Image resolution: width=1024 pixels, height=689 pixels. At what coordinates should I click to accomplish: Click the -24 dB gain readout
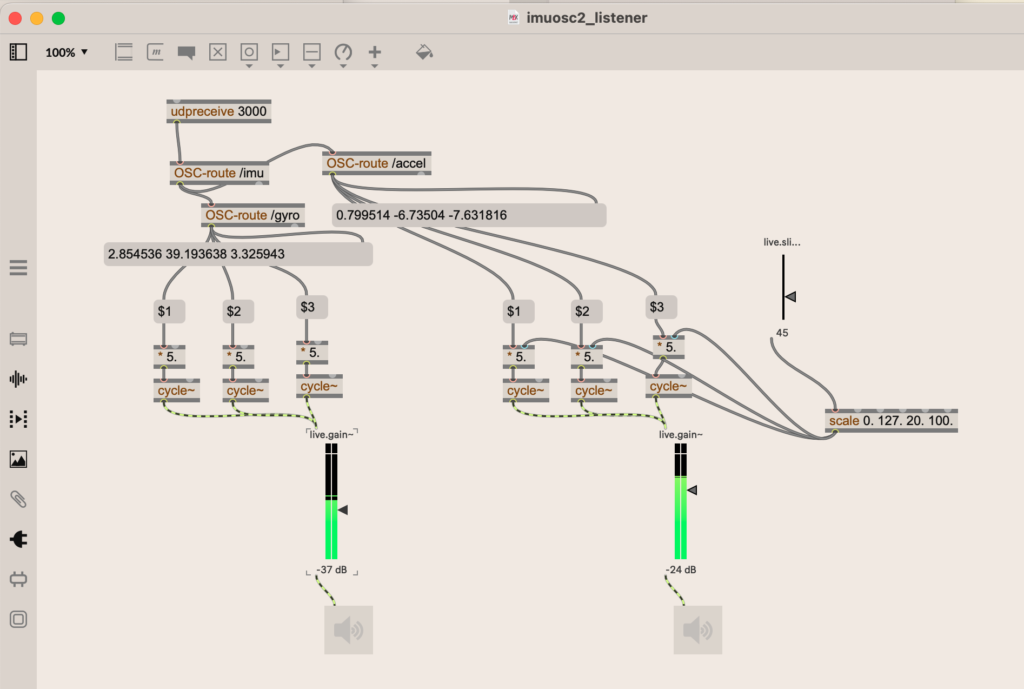click(x=681, y=570)
